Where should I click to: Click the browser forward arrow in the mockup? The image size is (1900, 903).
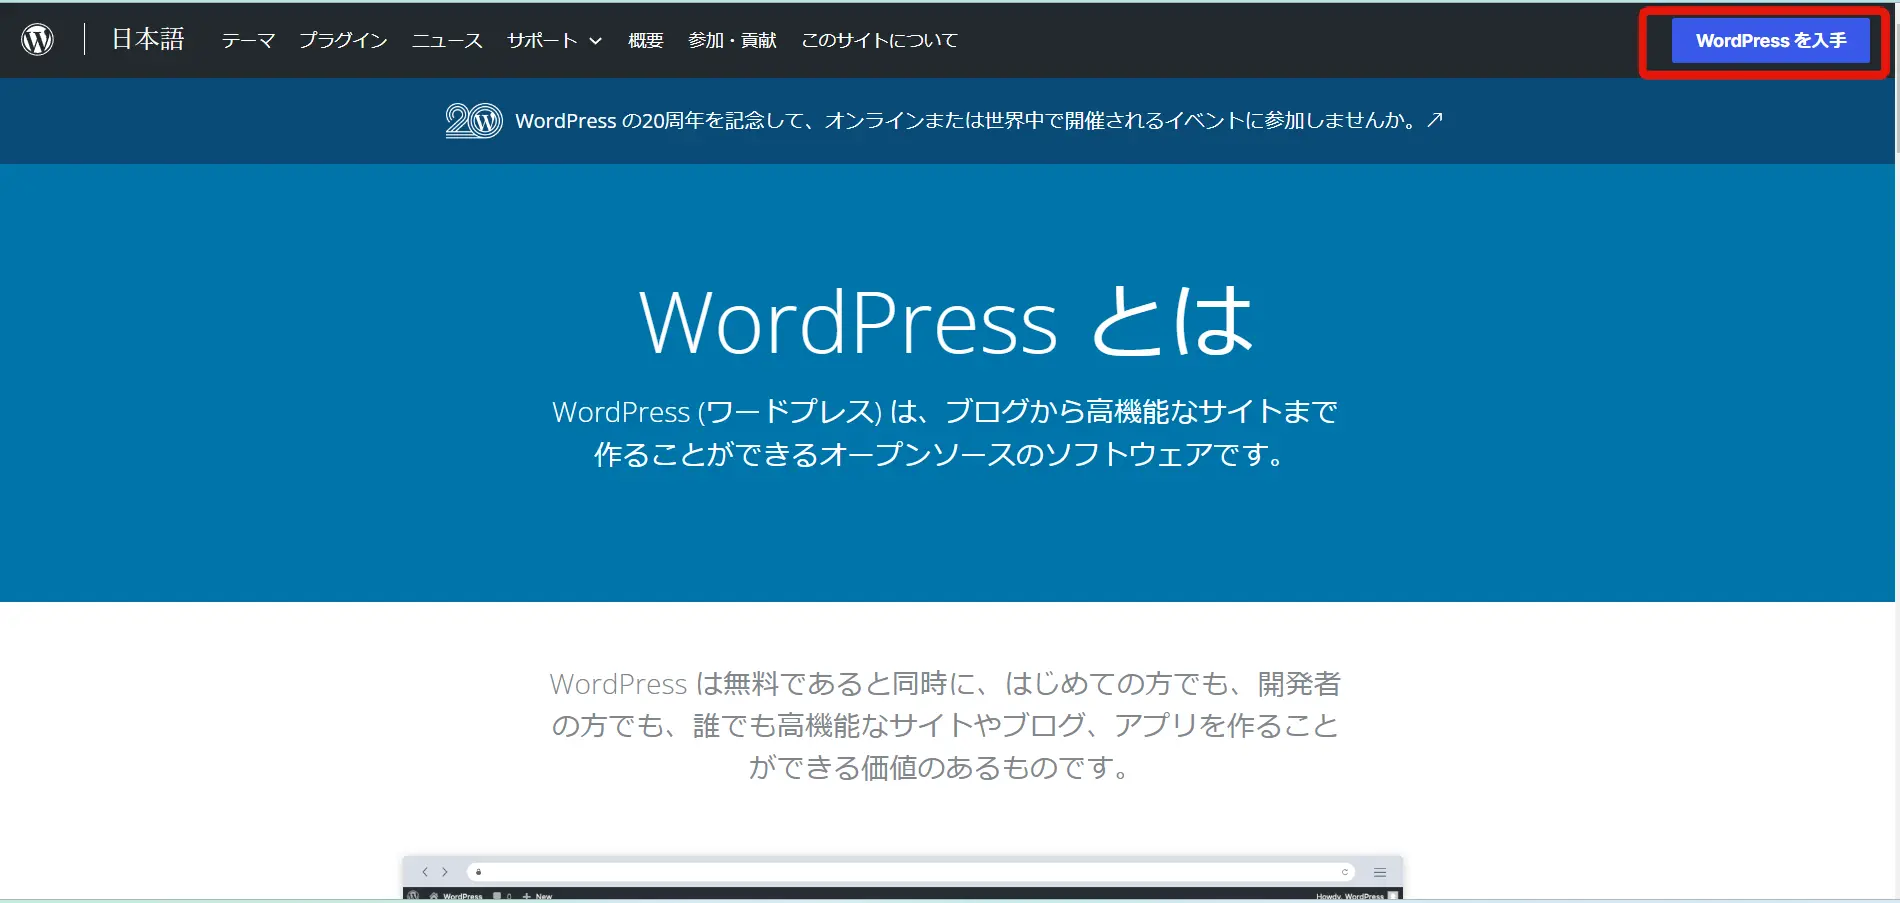tap(445, 872)
